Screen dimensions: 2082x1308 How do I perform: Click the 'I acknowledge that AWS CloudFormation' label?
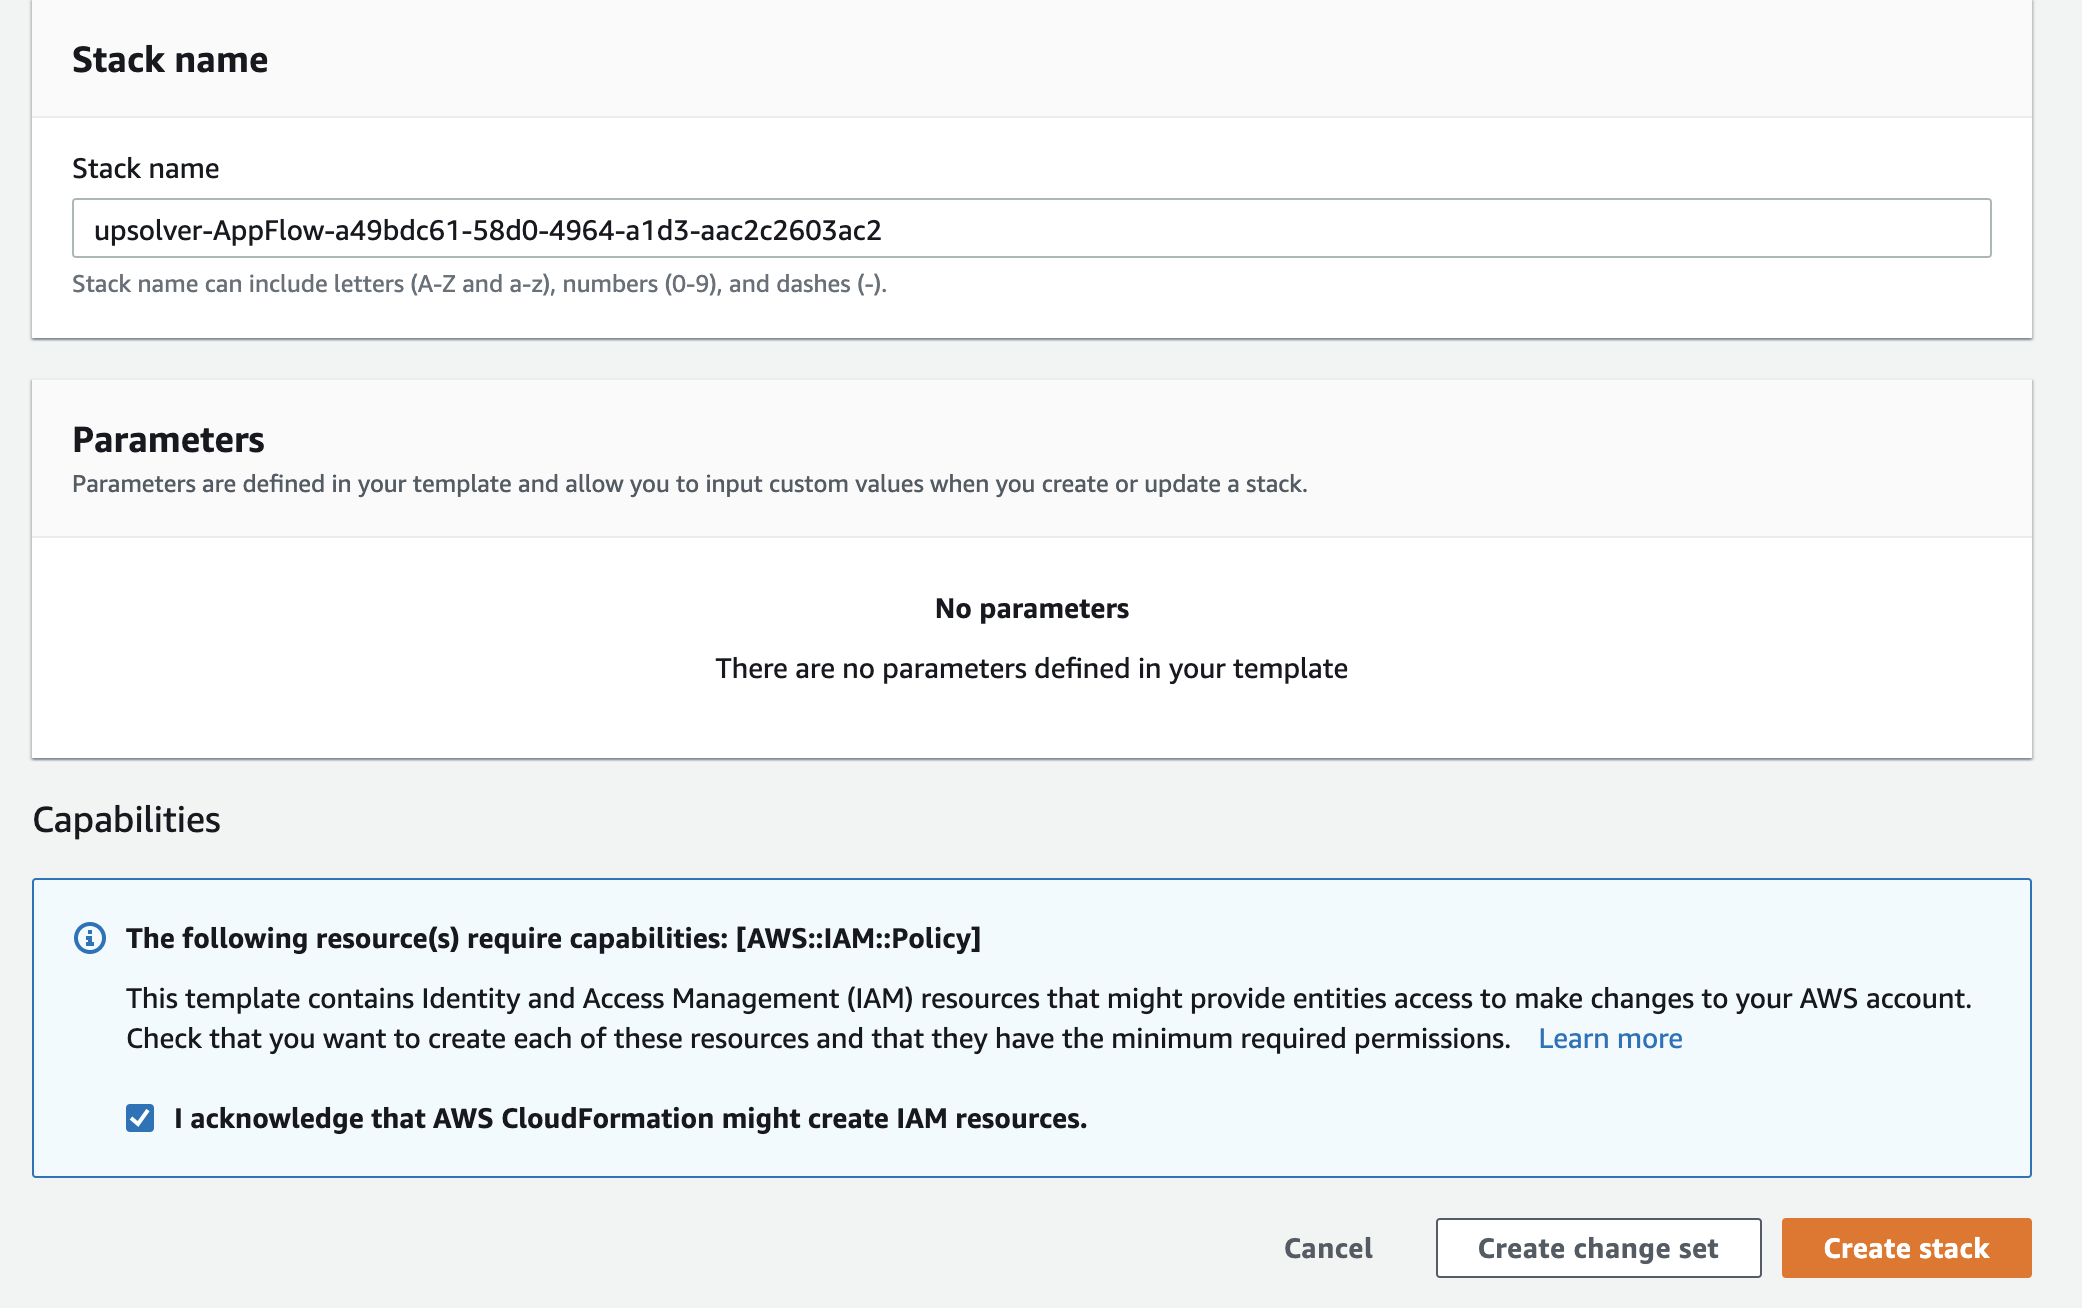pyautogui.click(x=630, y=1118)
